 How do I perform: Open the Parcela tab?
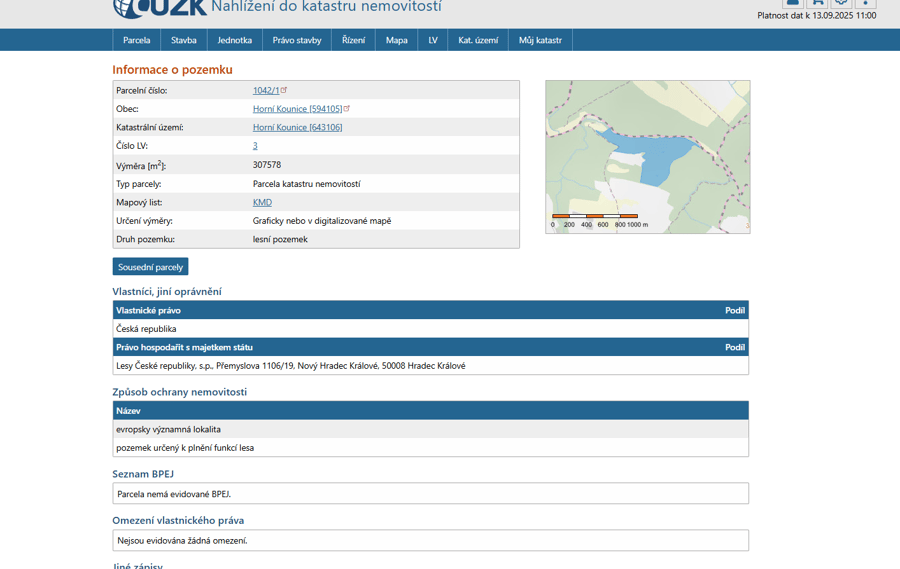pos(136,40)
